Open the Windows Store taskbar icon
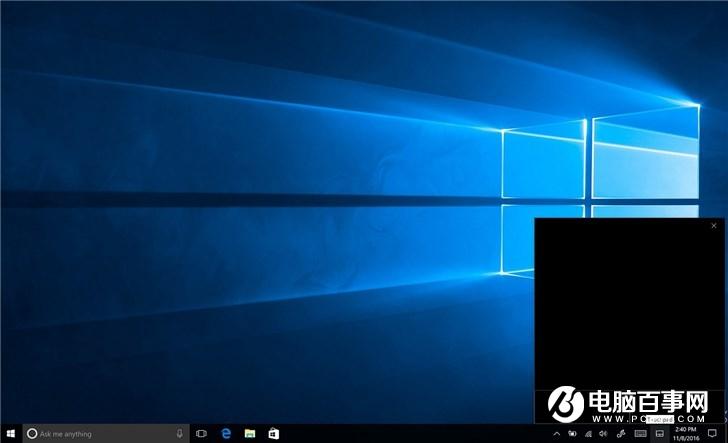 273,434
